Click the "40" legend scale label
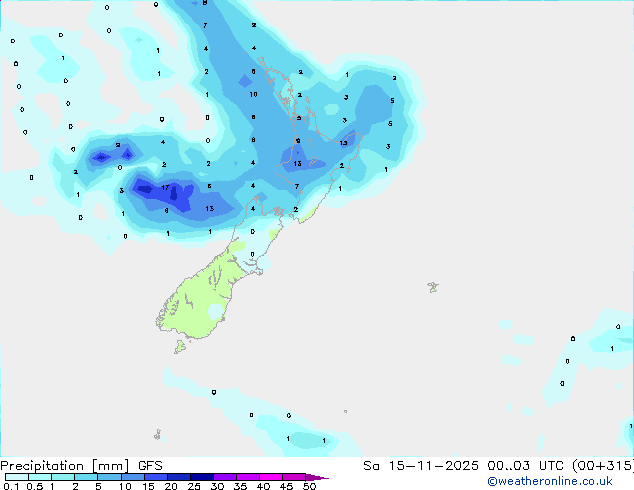Image resolution: width=634 pixels, height=490 pixels. [x=263, y=486]
